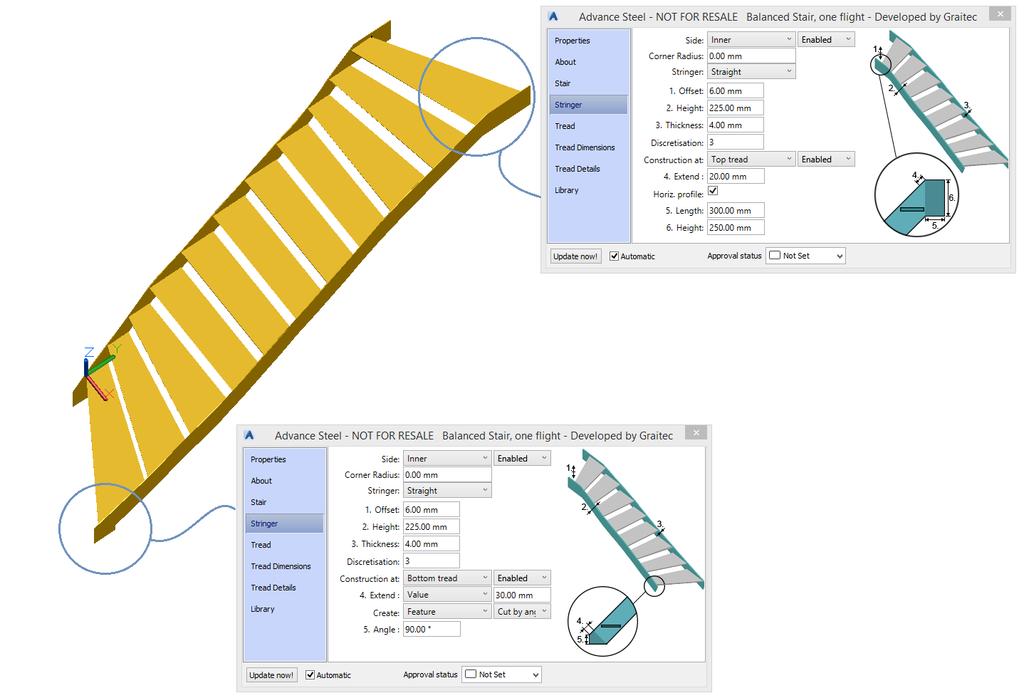
Task: Click 1. Offset field in top dialog
Action: click(x=735, y=91)
